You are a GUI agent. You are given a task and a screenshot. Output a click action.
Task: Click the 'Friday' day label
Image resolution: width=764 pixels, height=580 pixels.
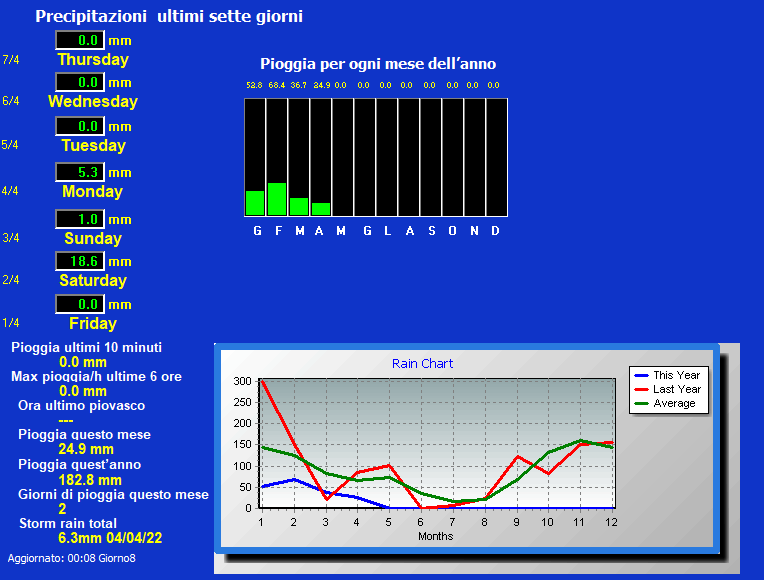(x=93, y=323)
